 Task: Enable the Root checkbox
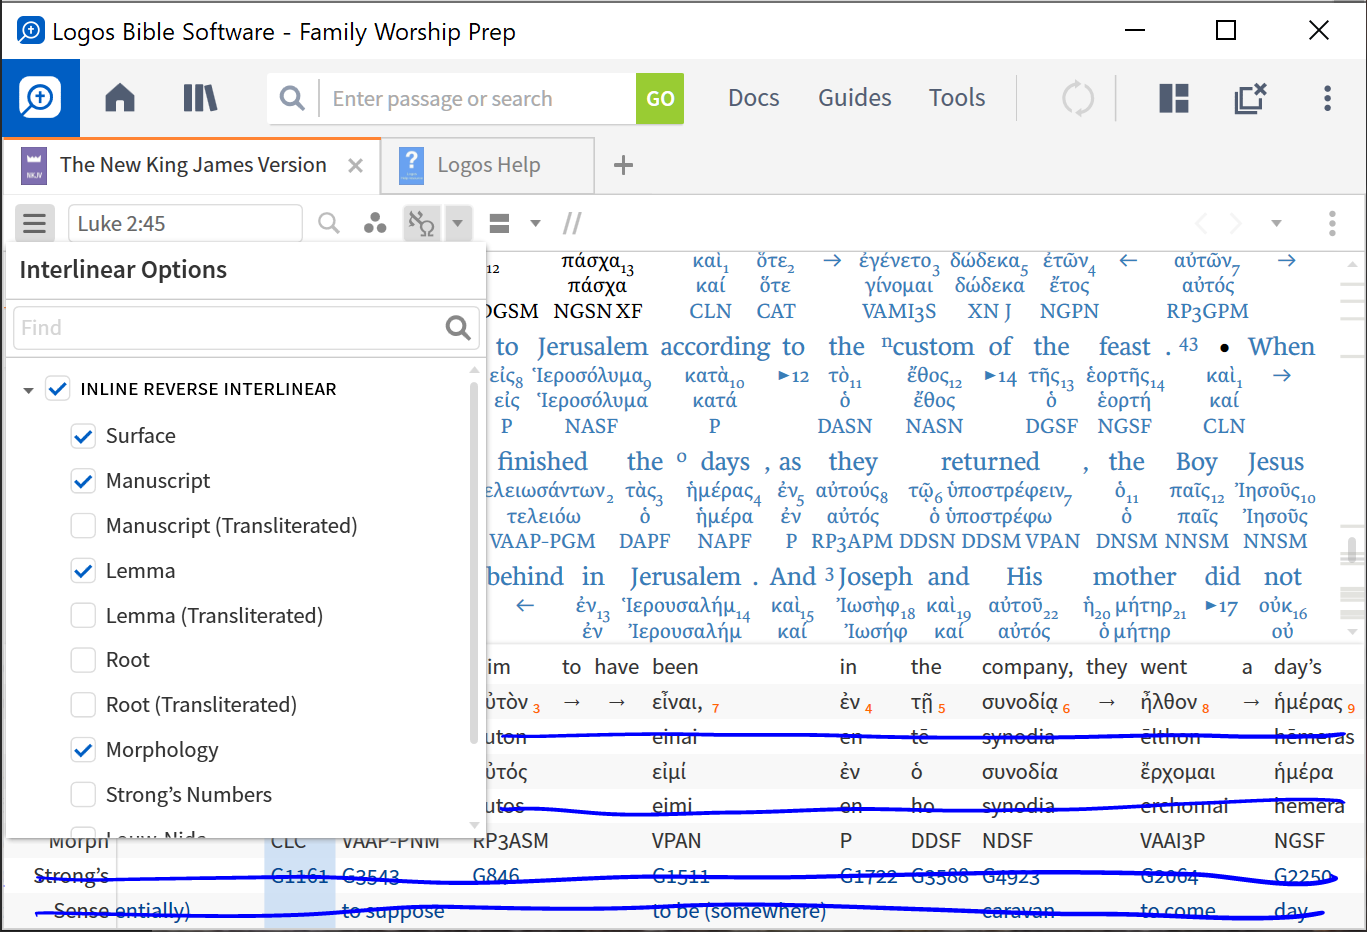coord(84,660)
